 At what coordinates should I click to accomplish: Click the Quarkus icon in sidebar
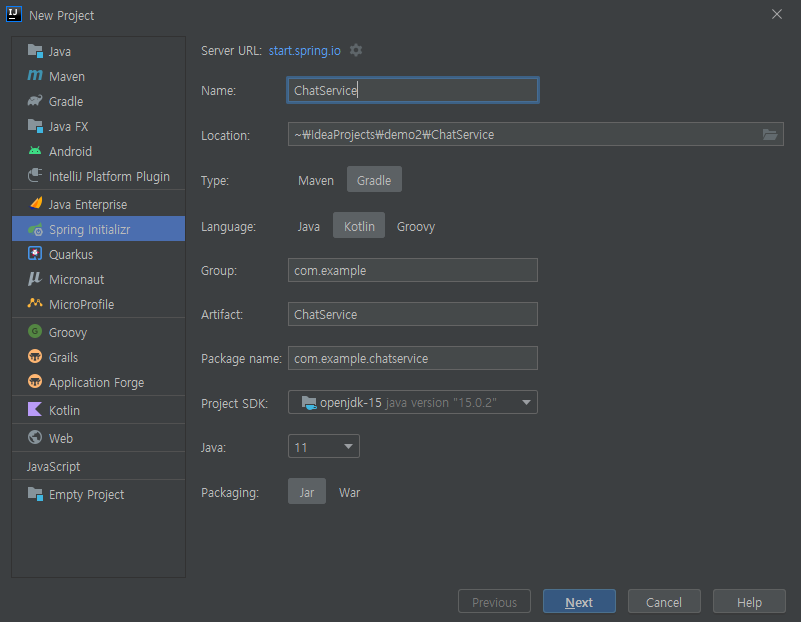pos(35,253)
